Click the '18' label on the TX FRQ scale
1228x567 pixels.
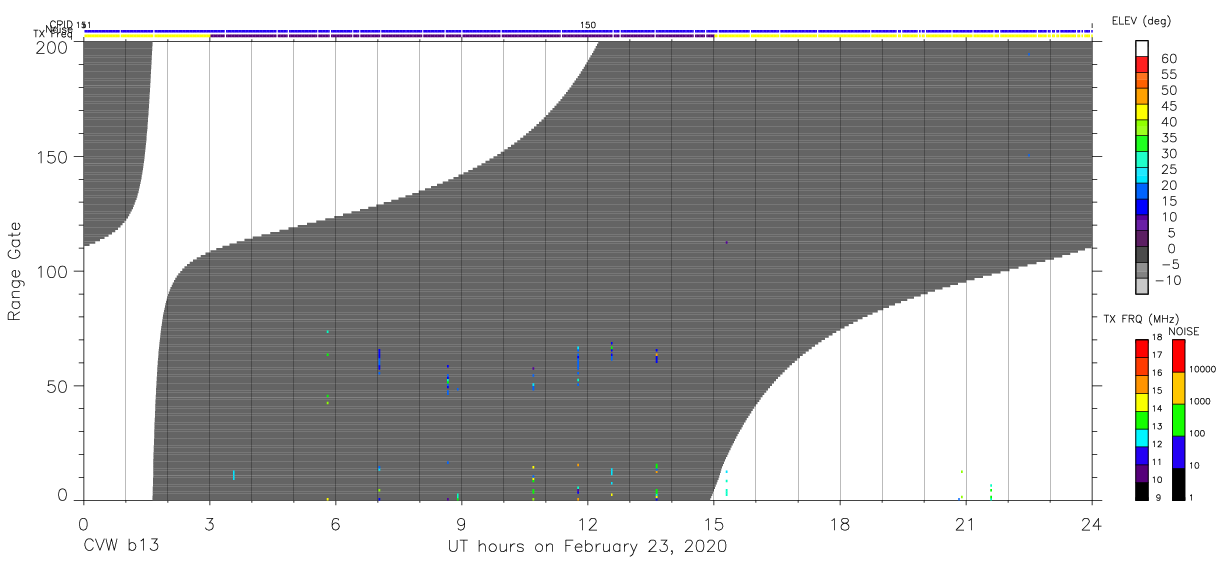(x=1156, y=338)
